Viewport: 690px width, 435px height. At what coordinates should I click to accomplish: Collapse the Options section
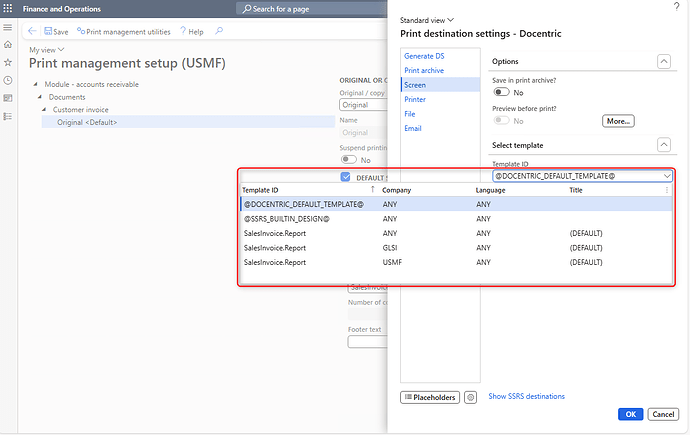(x=663, y=62)
